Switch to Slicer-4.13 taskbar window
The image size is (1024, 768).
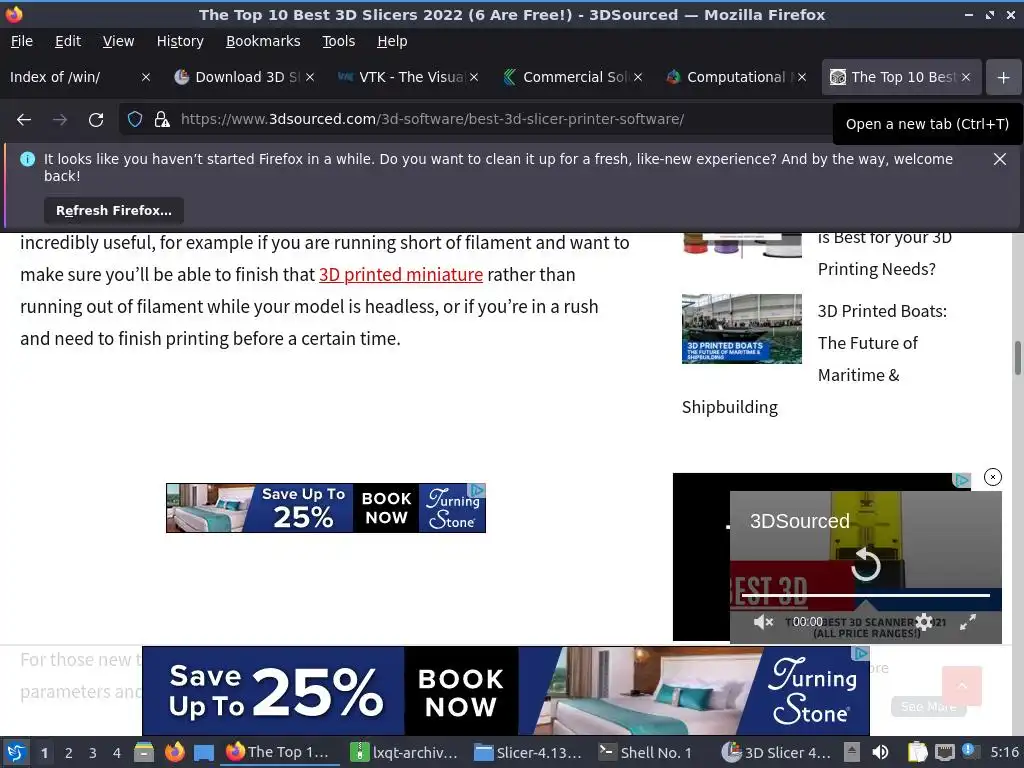point(528,752)
